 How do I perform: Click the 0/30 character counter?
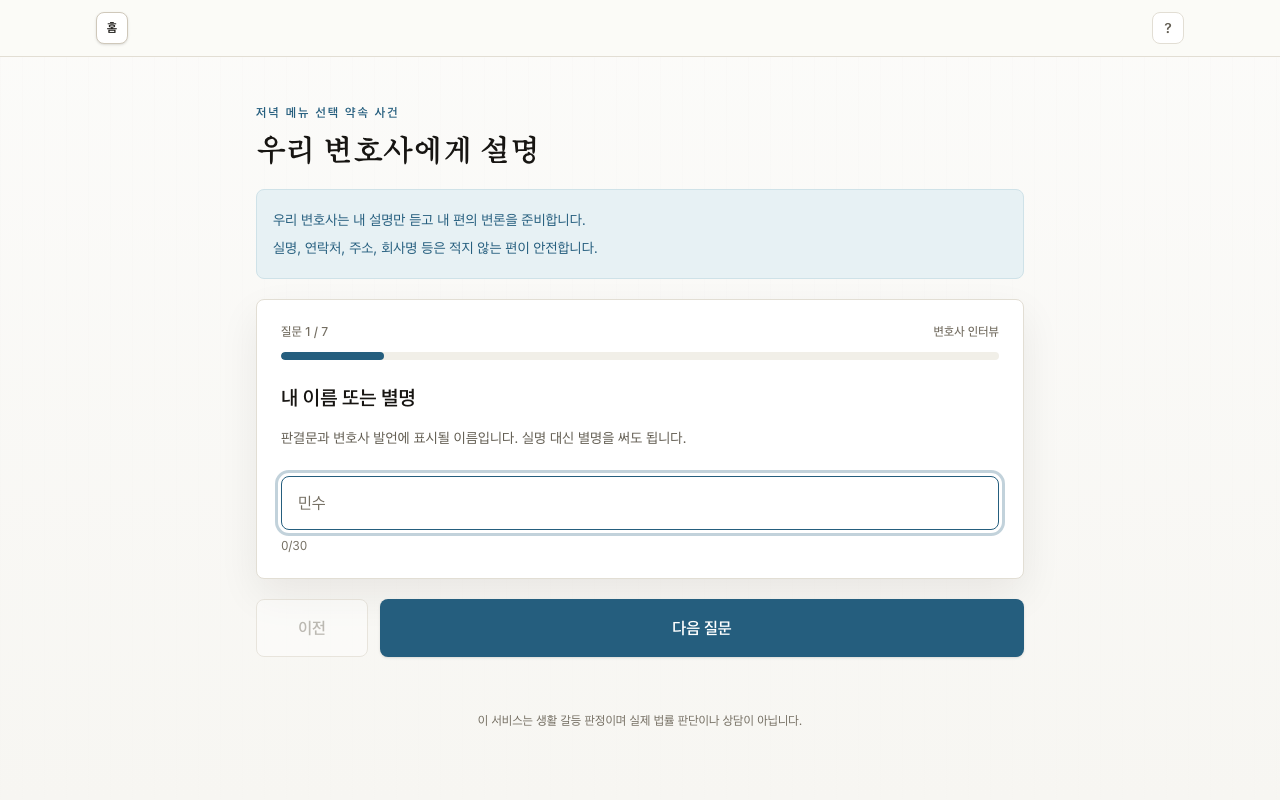(294, 546)
